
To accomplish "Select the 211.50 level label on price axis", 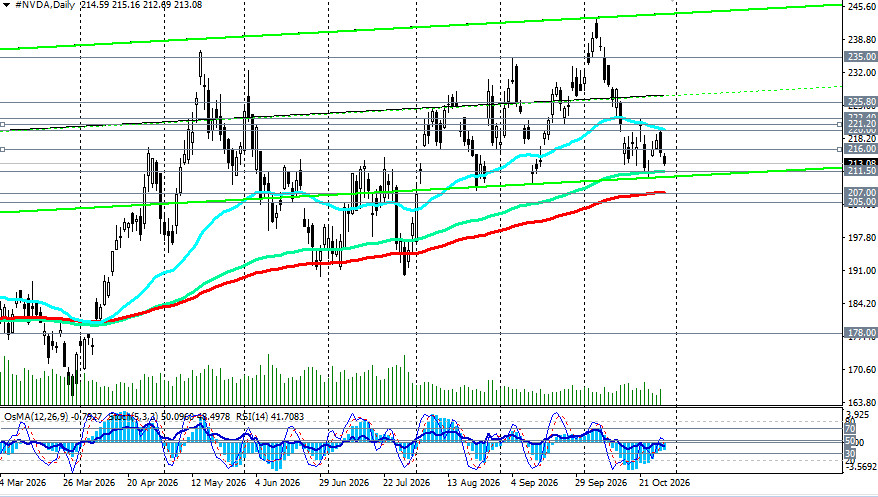I will (x=861, y=171).
